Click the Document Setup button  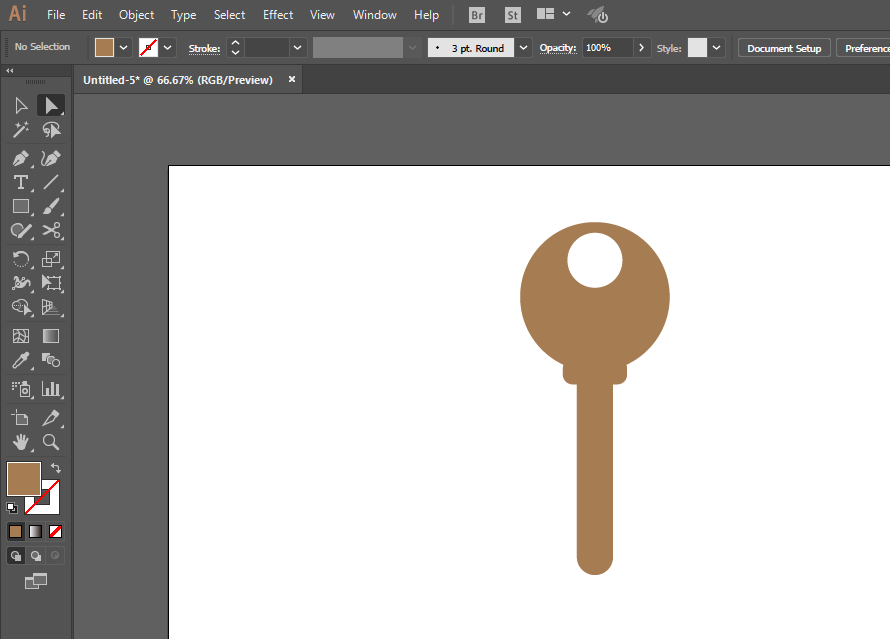point(784,48)
